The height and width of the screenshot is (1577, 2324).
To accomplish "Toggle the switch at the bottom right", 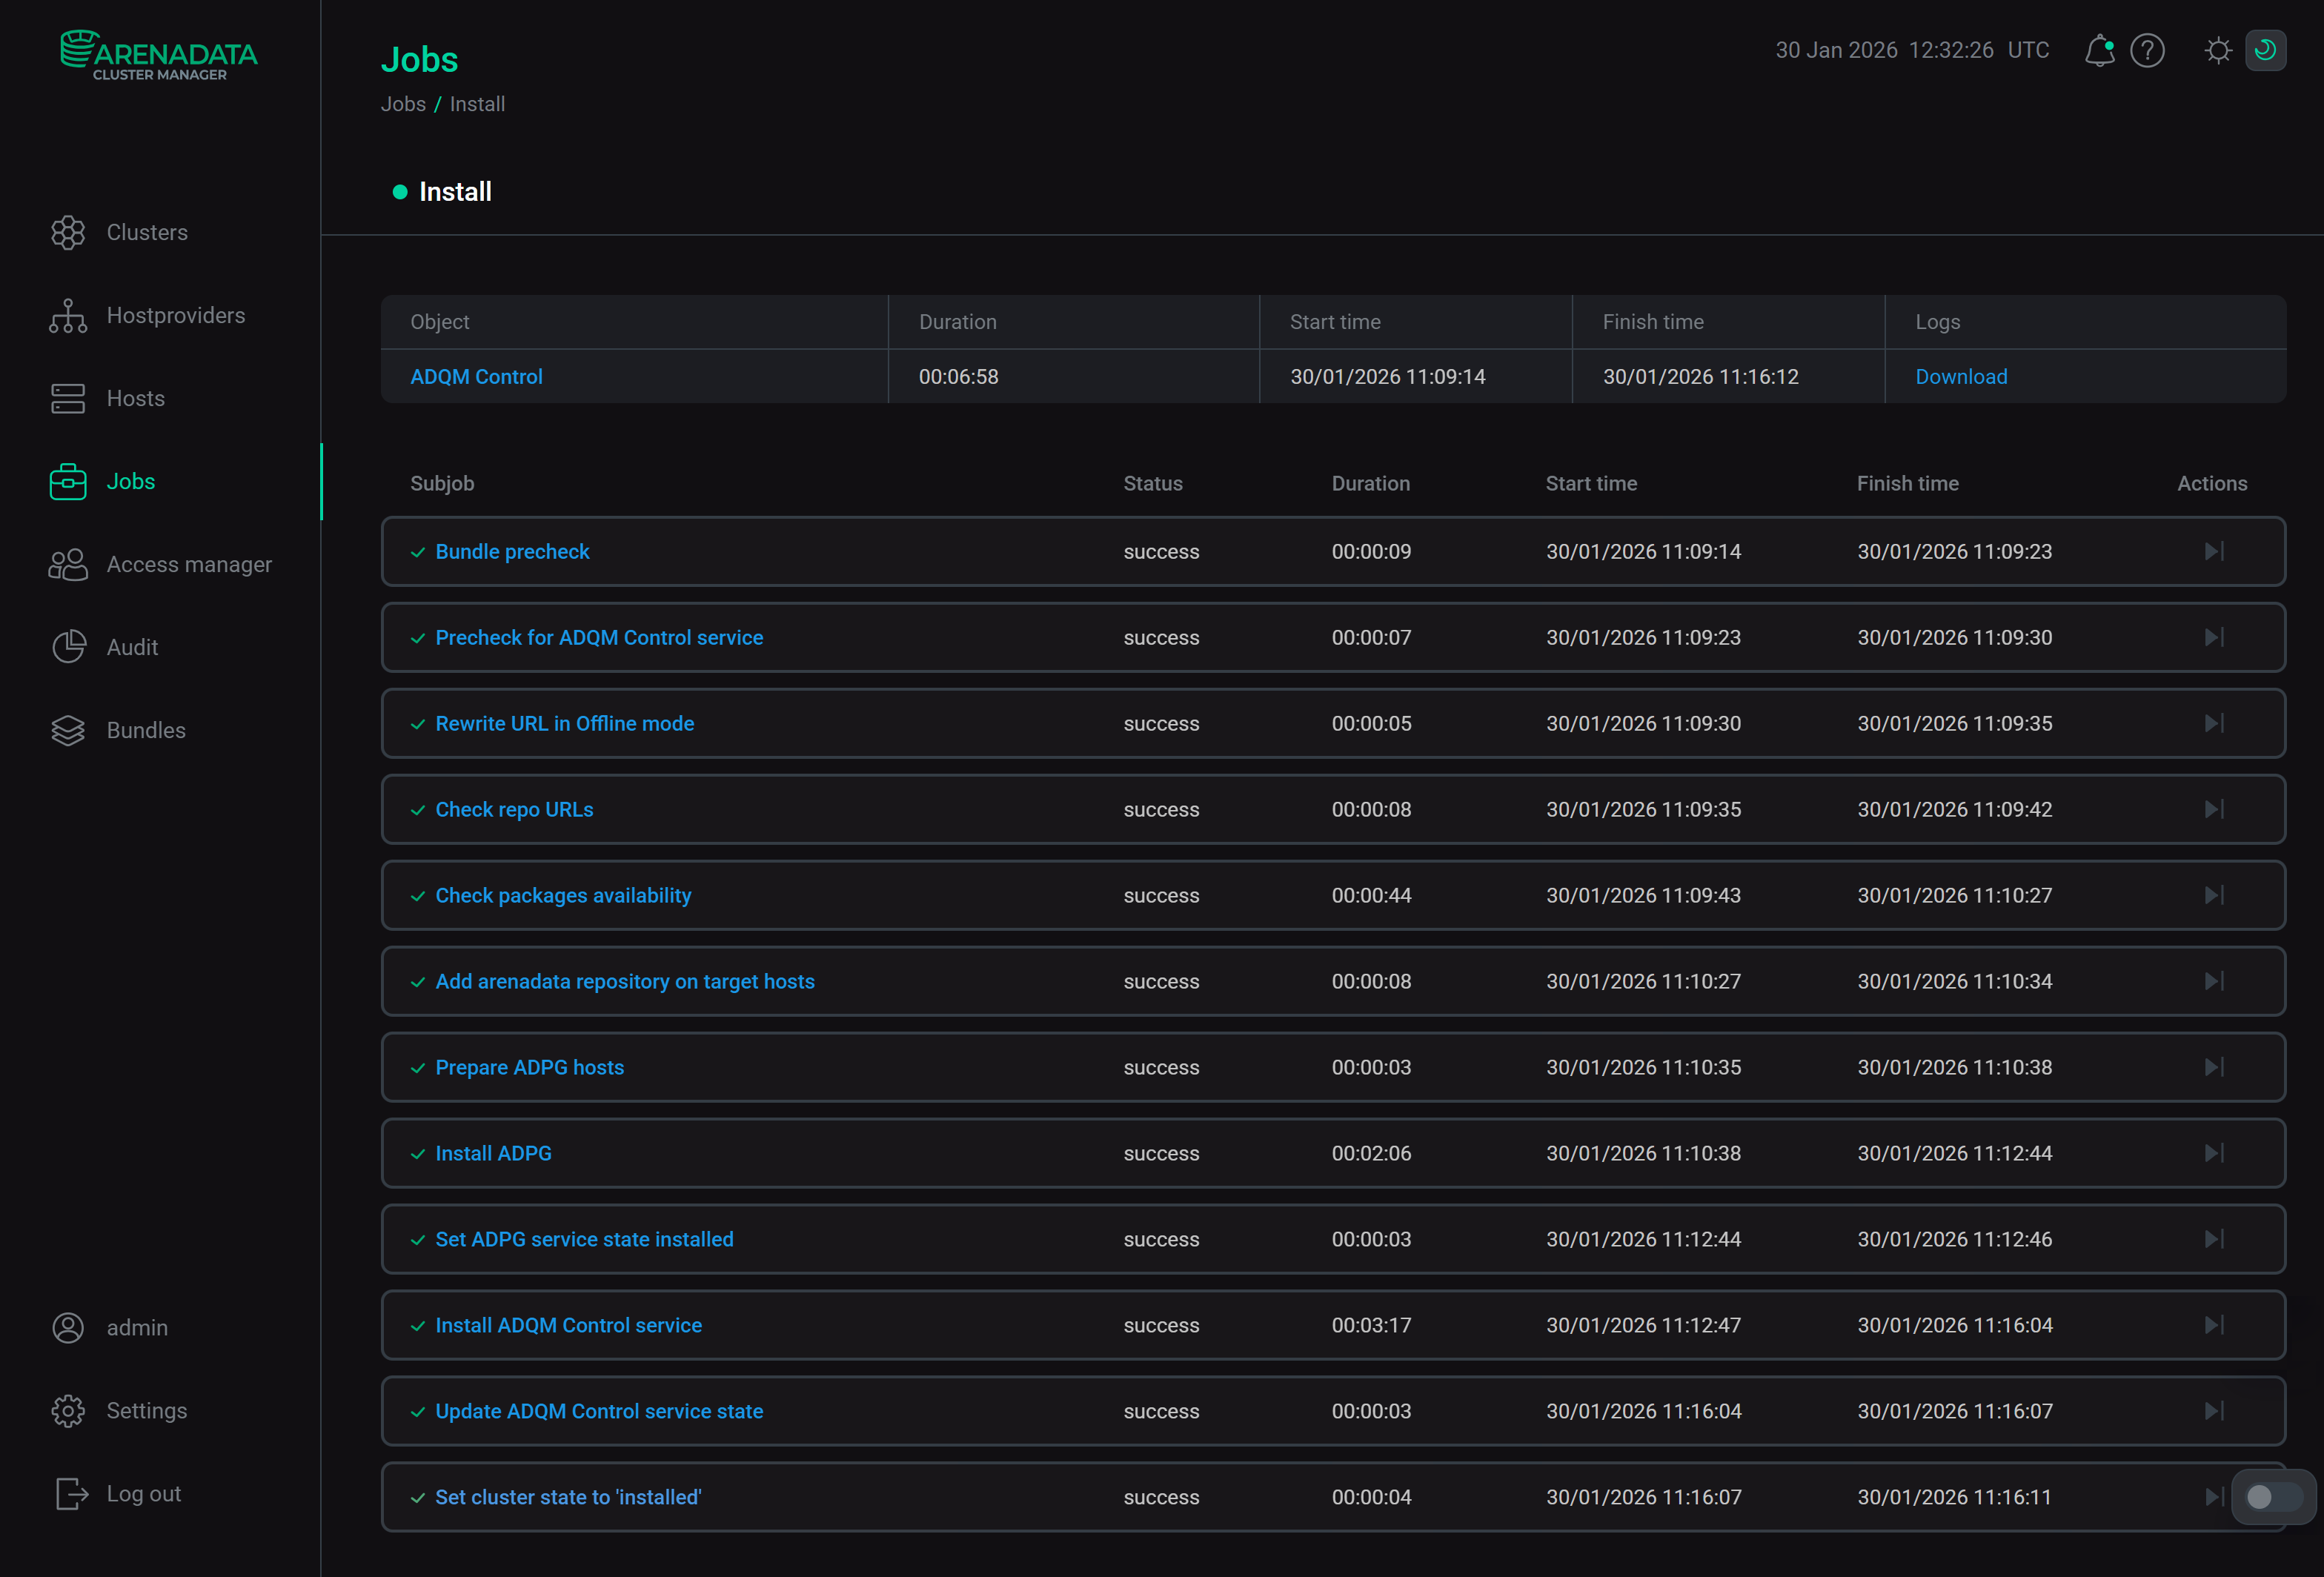I will click(2272, 1497).
